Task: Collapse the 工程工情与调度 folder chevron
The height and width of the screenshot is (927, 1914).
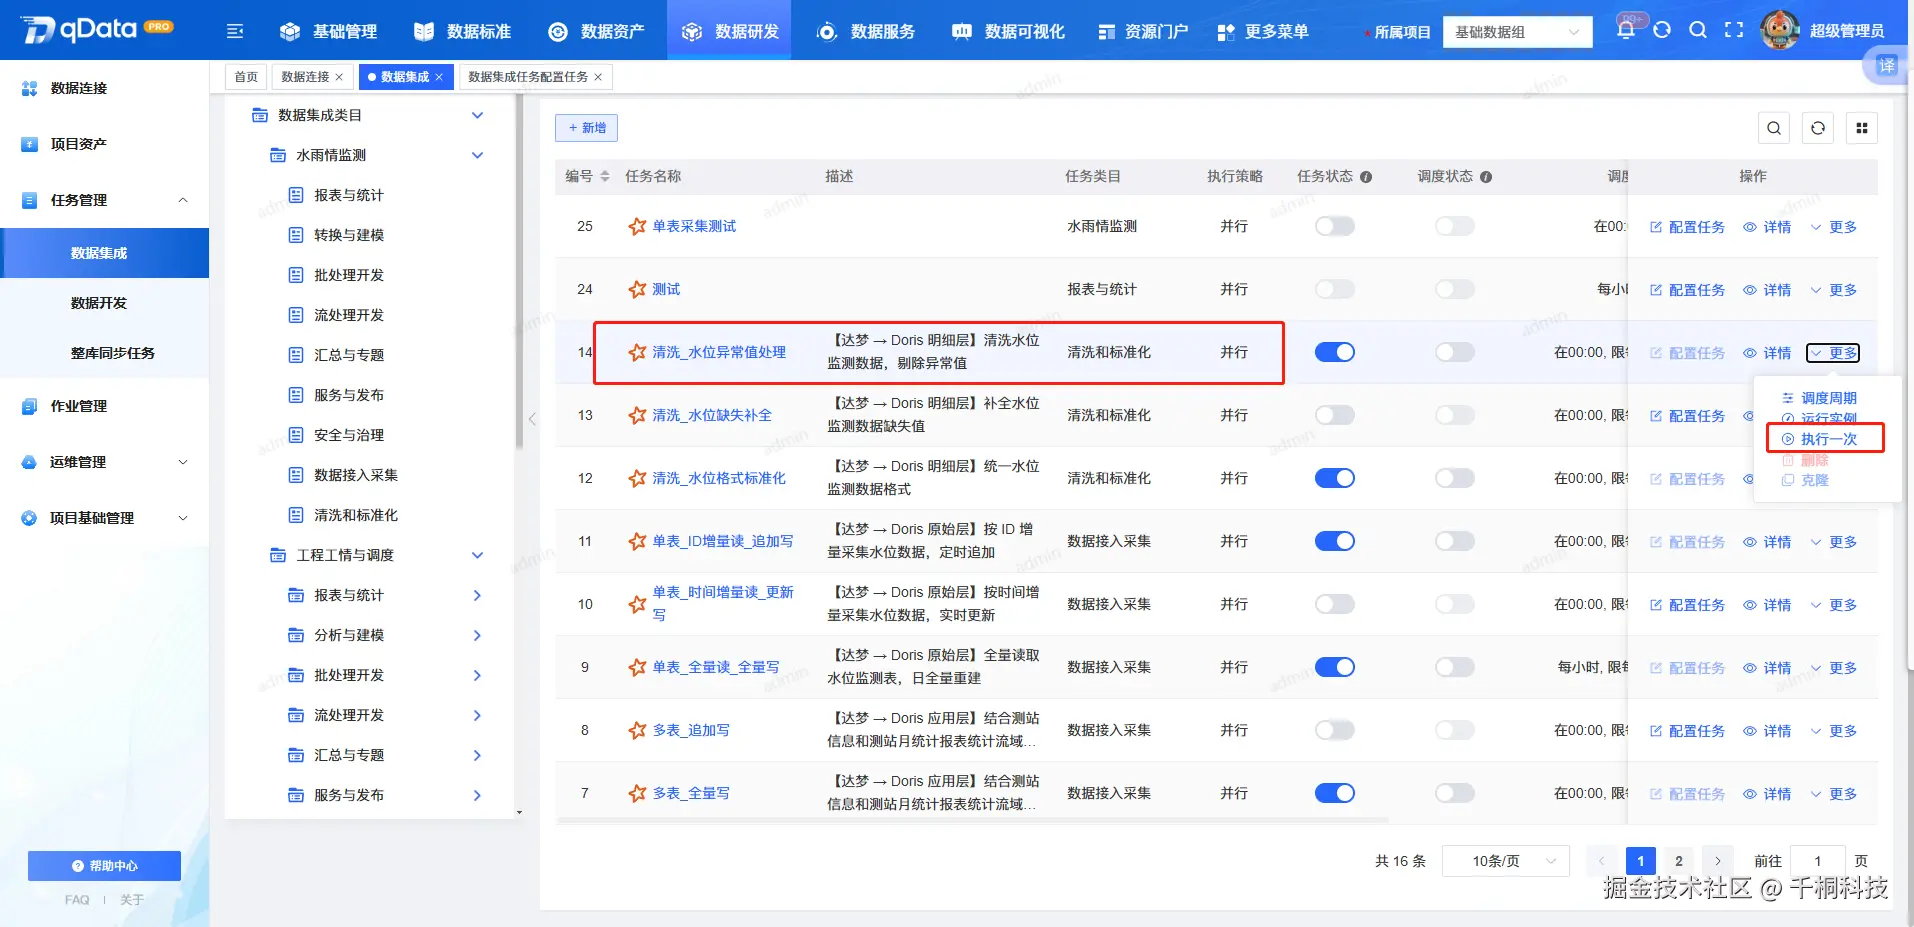Action: tap(477, 555)
